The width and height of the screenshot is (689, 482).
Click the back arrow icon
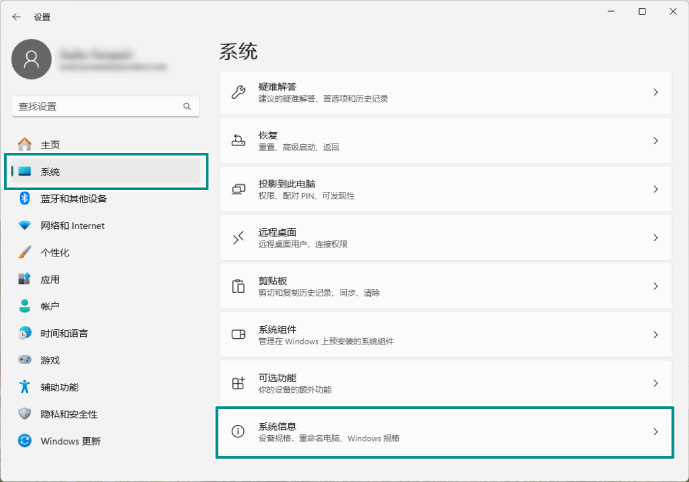point(16,17)
